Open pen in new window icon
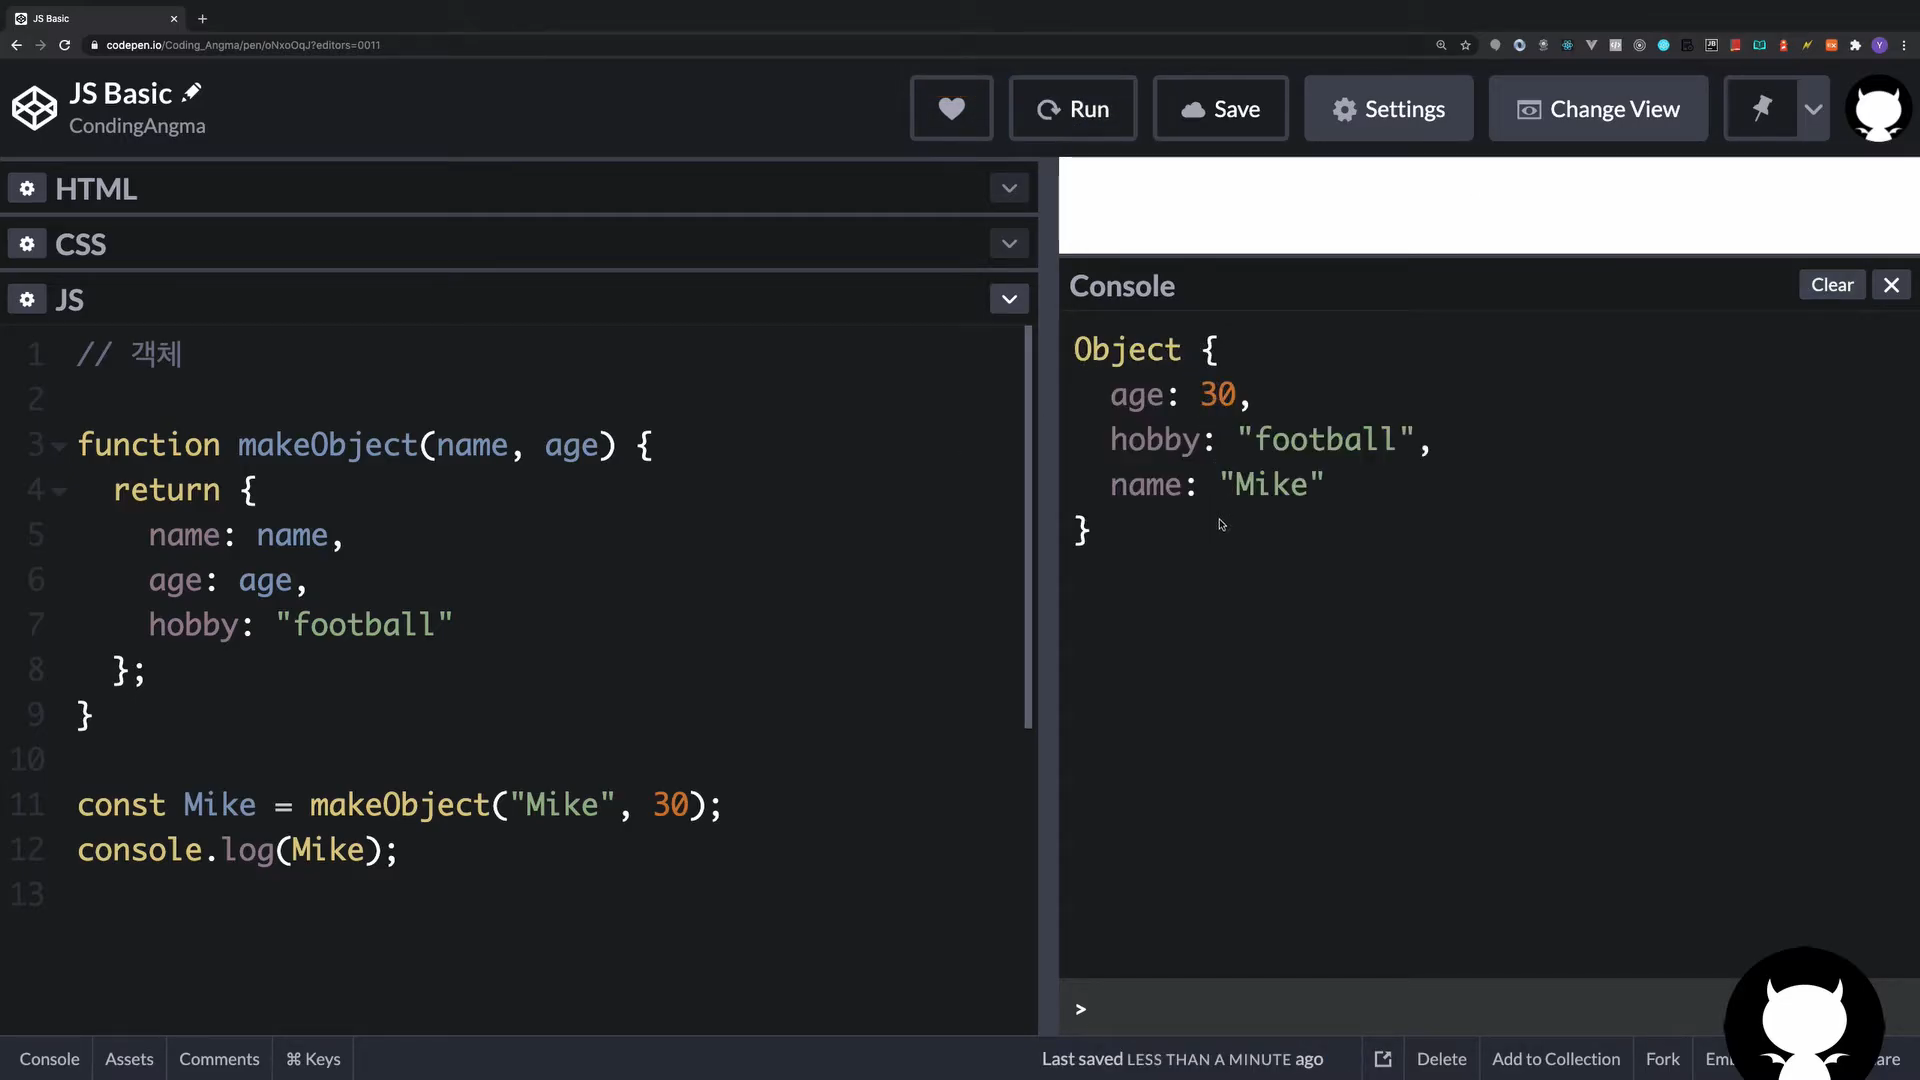 (1383, 1059)
